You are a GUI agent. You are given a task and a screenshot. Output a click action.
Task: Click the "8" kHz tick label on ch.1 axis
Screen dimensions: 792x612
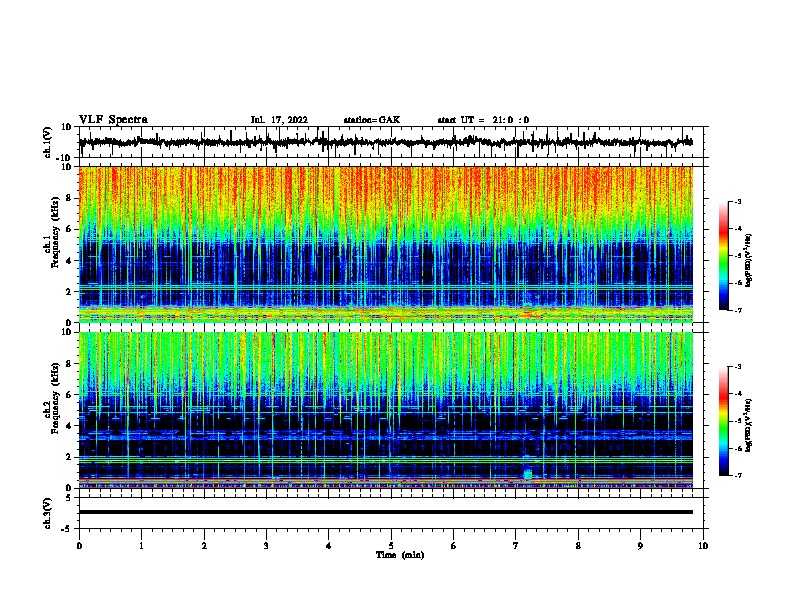pos(69,198)
